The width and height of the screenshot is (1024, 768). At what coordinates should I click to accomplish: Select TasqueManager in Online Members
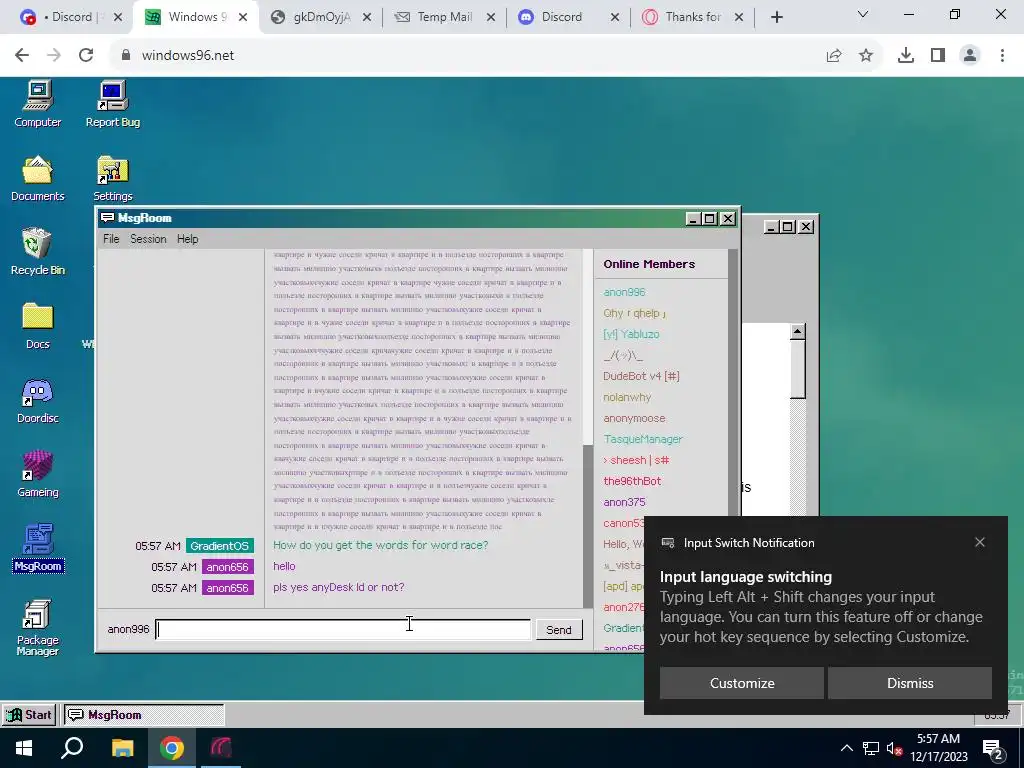[x=643, y=439]
